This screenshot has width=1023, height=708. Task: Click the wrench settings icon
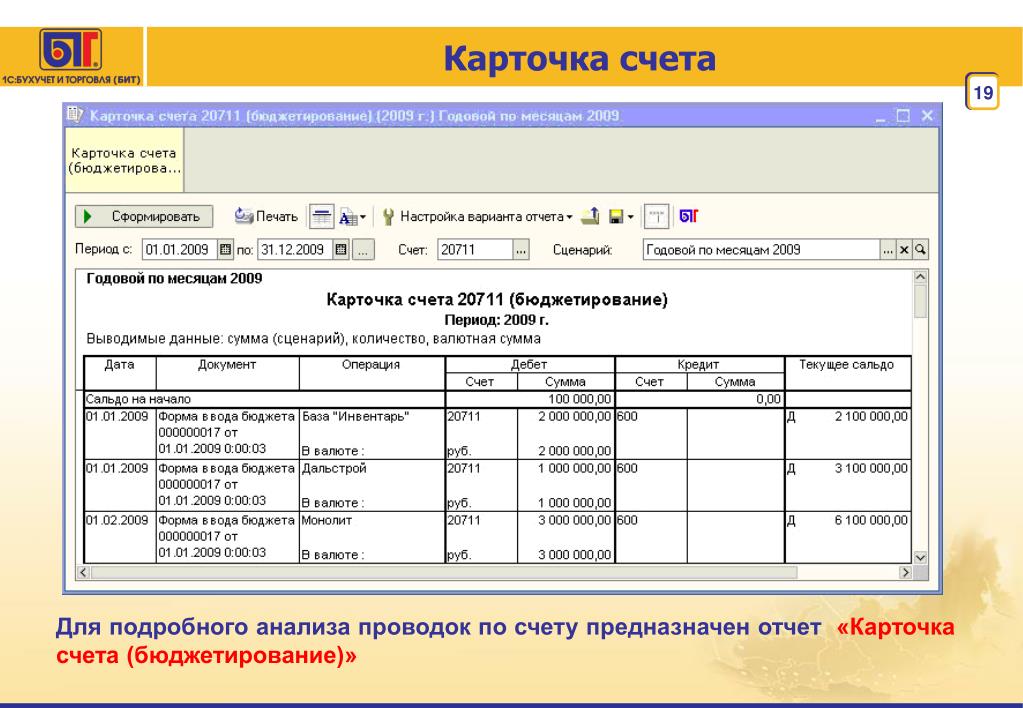tap(388, 217)
